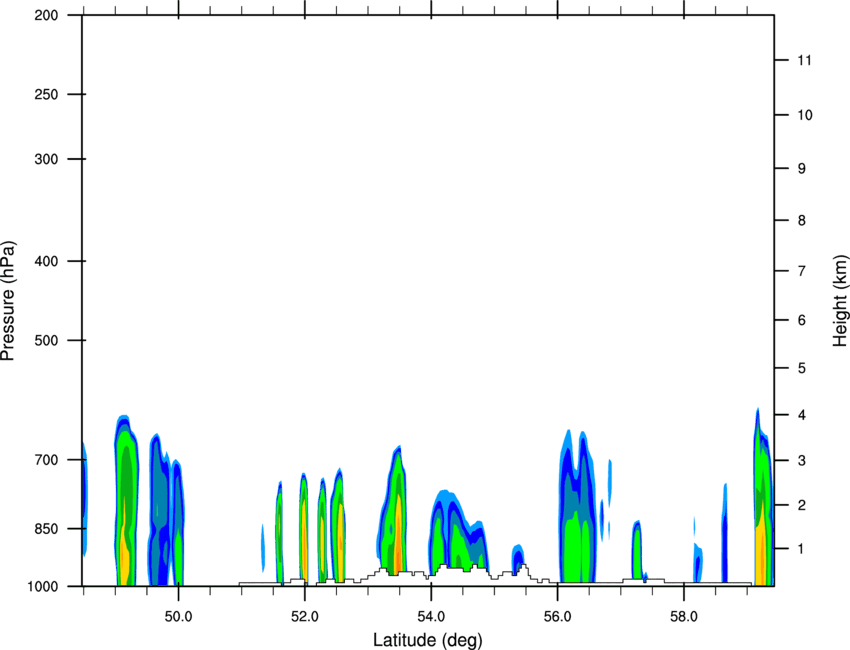
Task: Click latitude tick label 54.0
Action: tap(431, 617)
